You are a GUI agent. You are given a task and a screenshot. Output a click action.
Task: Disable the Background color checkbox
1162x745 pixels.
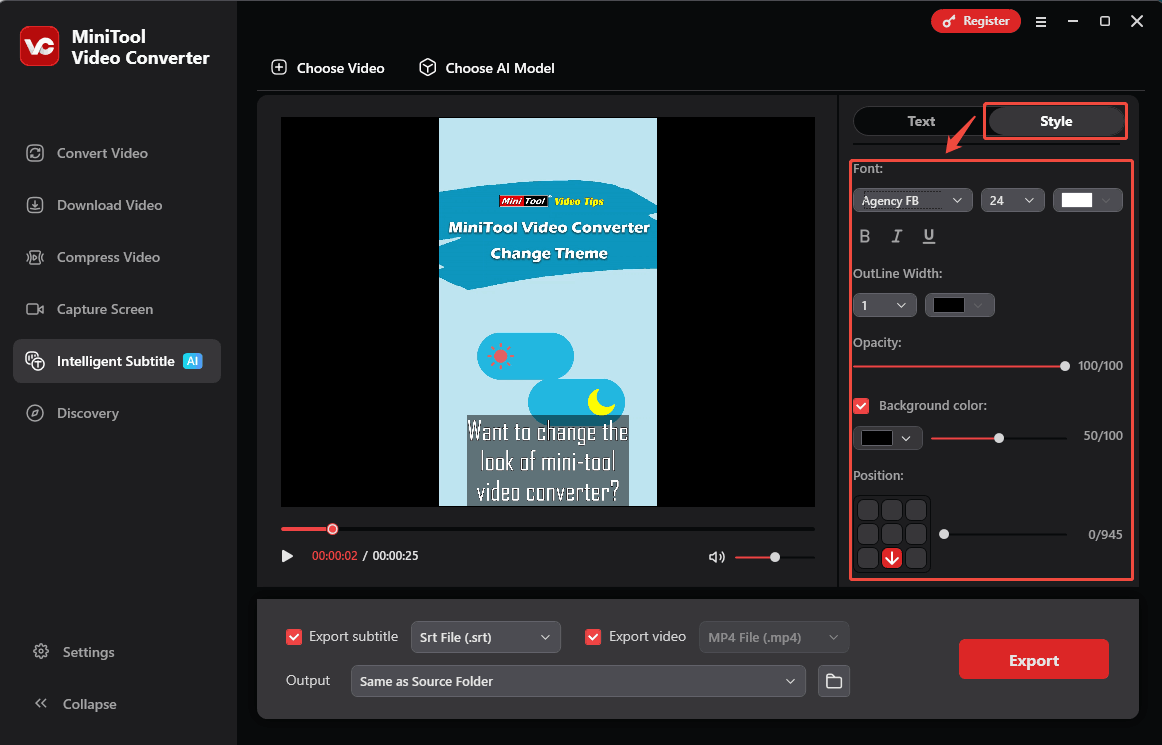coord(861,406)
